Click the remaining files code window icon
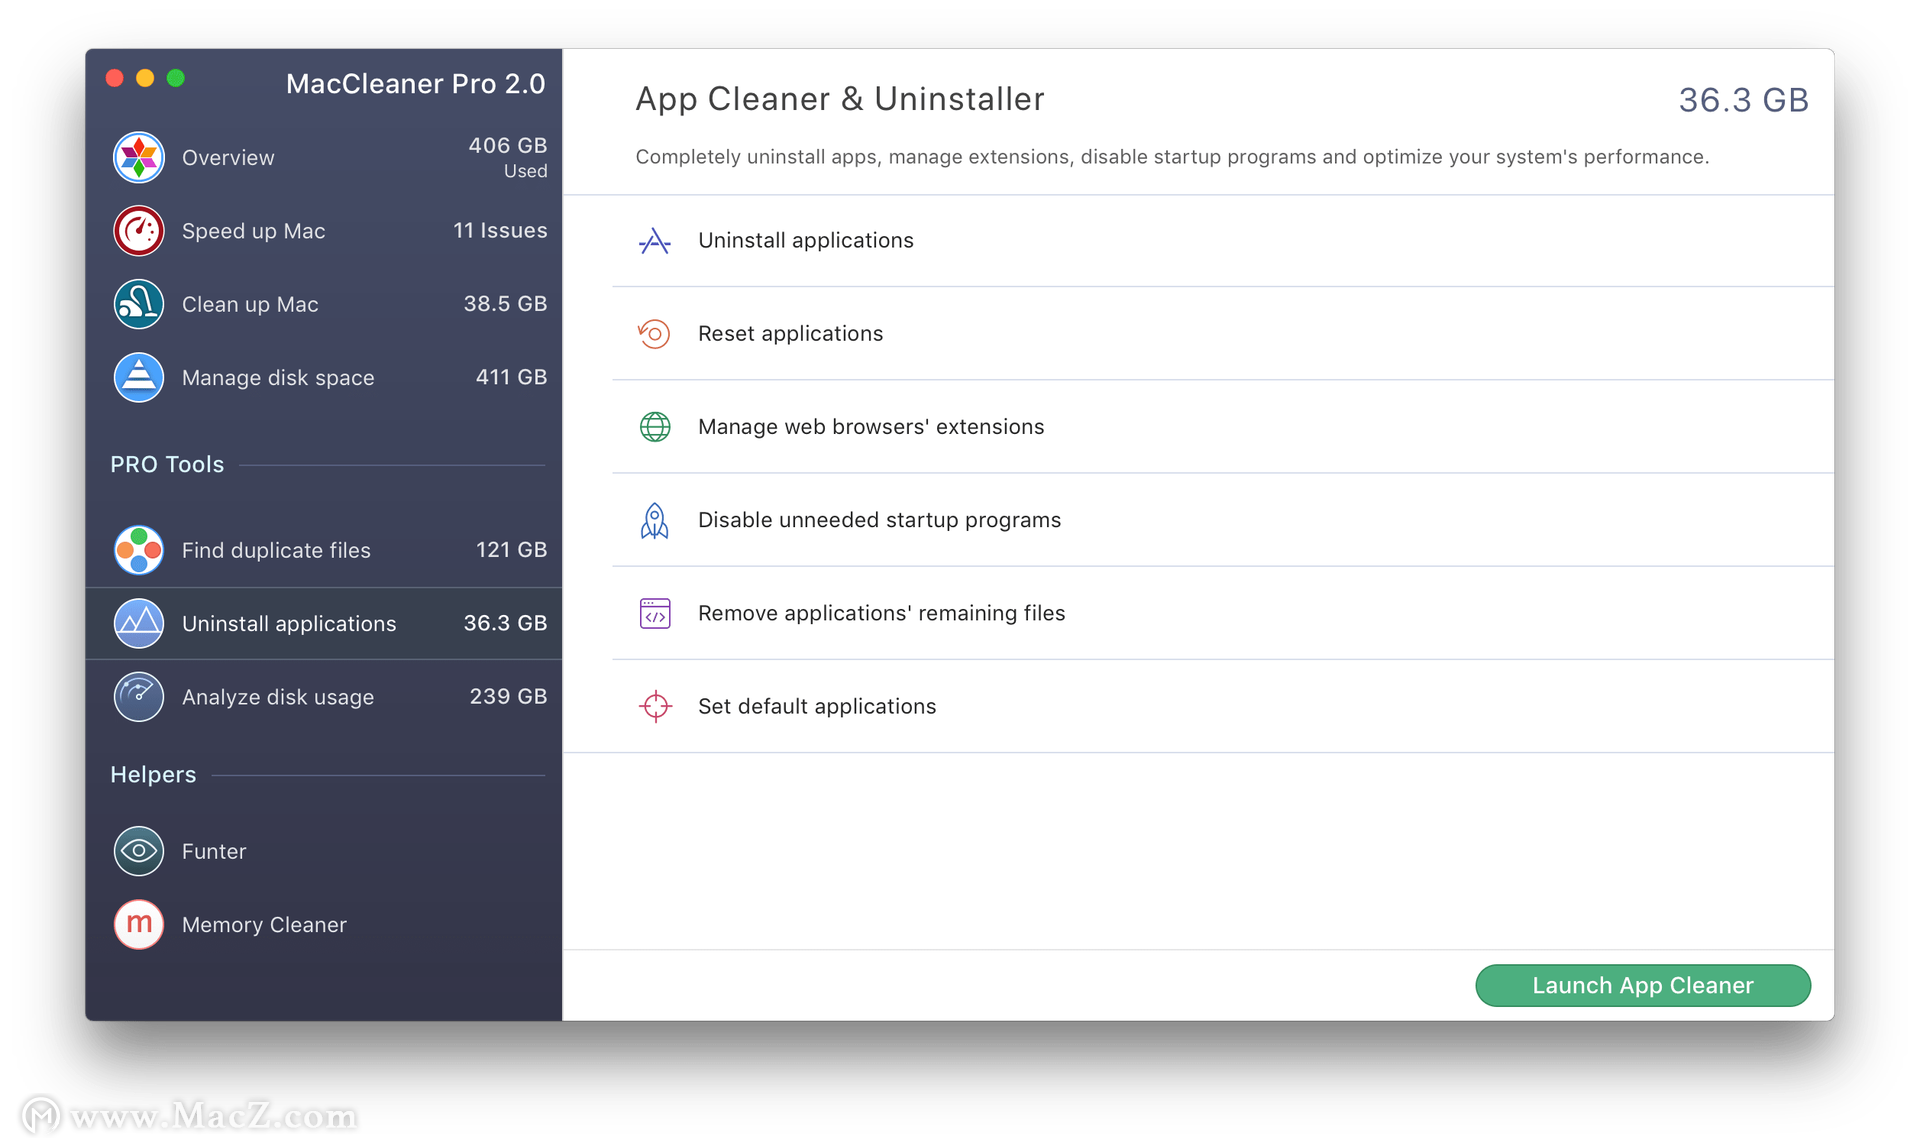 click(655, 613)
